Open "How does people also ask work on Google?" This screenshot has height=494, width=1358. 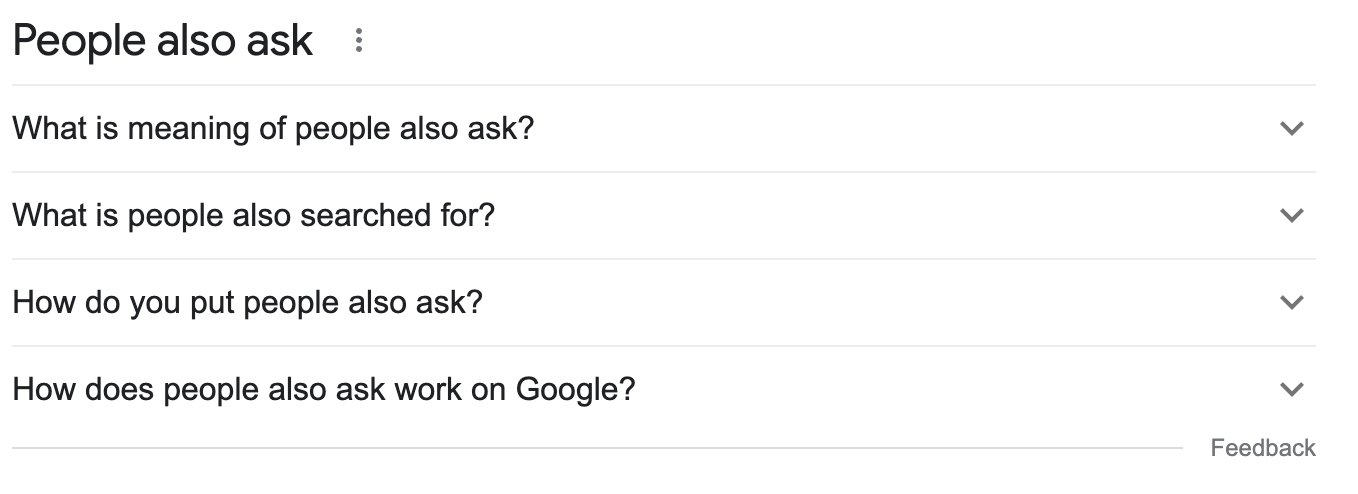pyautogui.click(x=323, y=389)
